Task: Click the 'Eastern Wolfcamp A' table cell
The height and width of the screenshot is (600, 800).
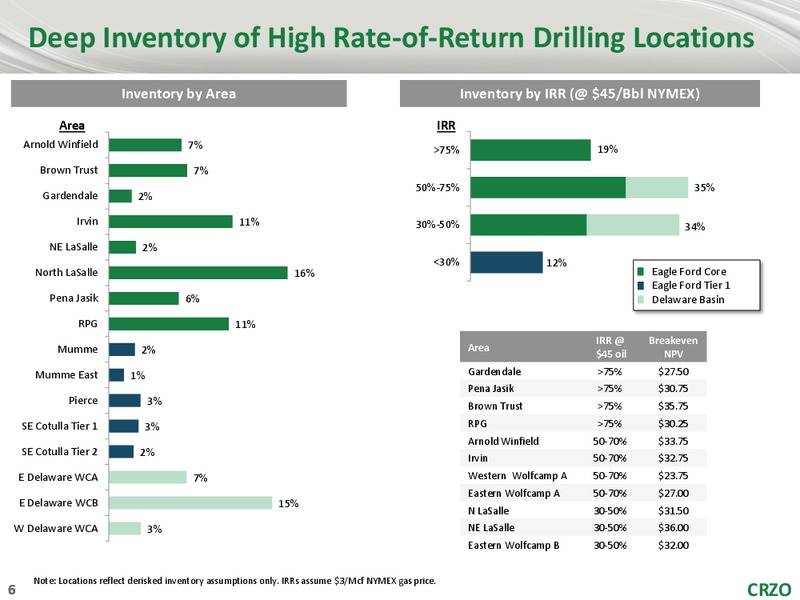Action: 514,493
